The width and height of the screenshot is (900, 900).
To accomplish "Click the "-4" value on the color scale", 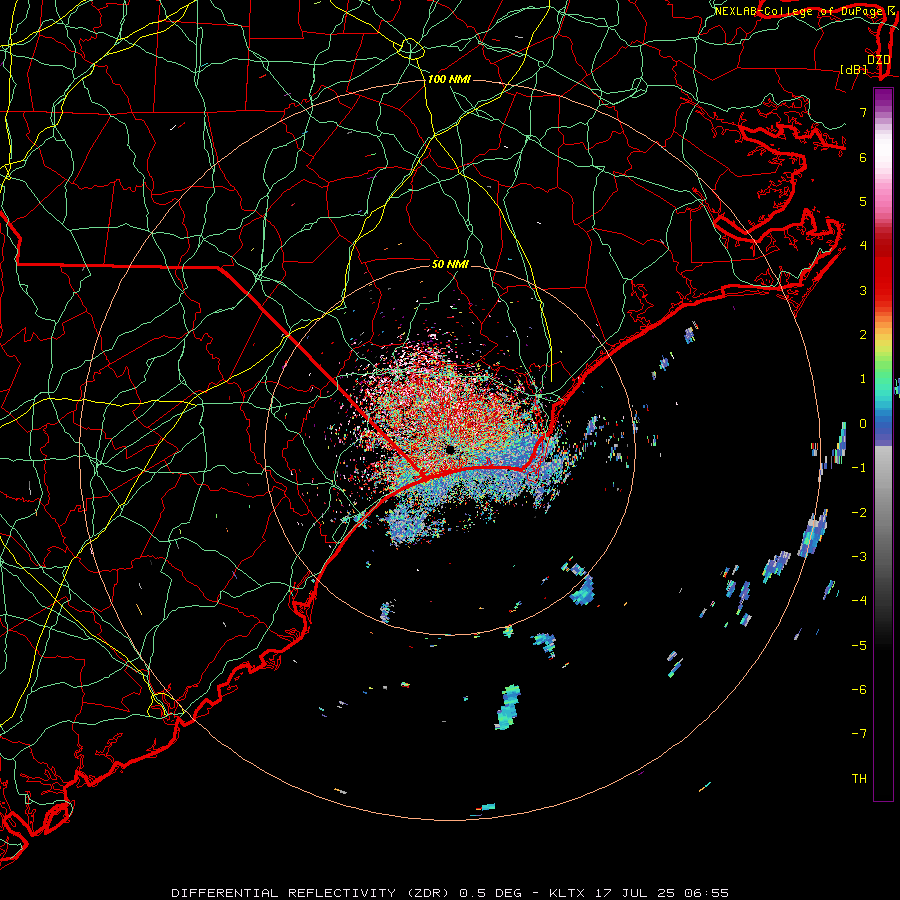I will [x=859, y=601].
